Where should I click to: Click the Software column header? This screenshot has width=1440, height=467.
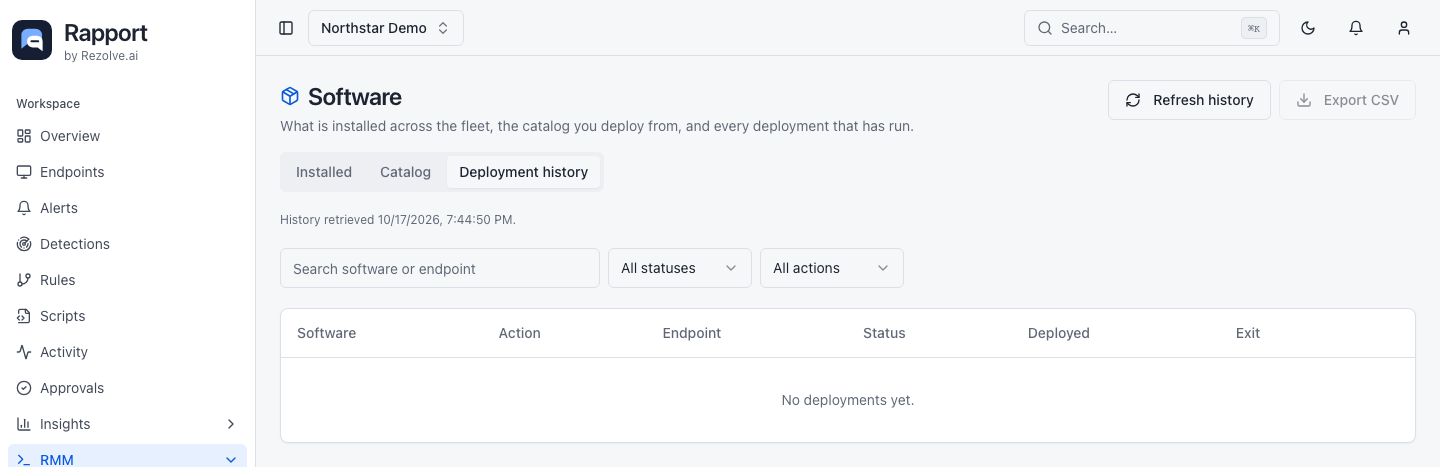[327, 333]
